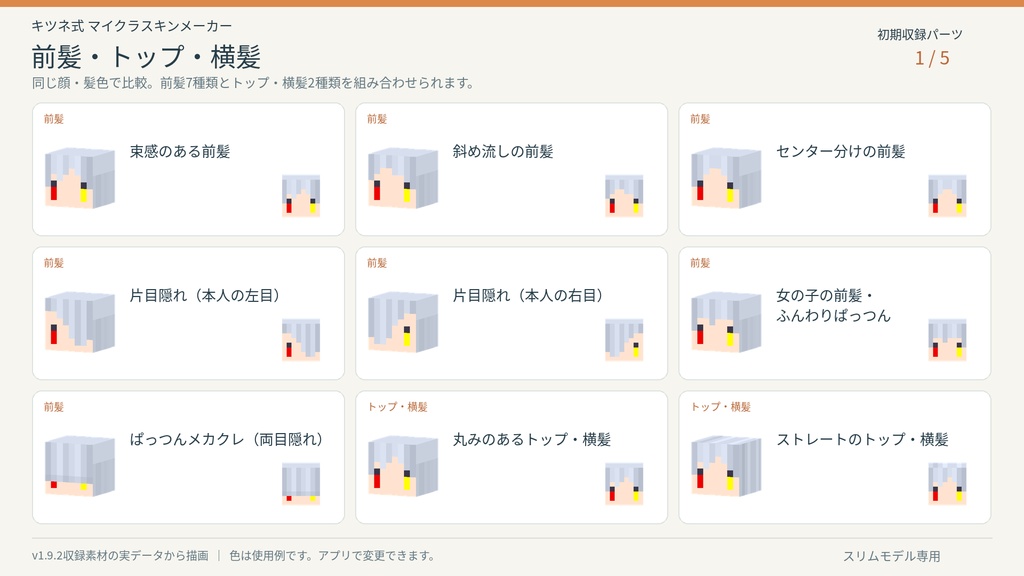Click the 3D head preview for ストレートのトップ・横髪

click(x=726, y=466)
